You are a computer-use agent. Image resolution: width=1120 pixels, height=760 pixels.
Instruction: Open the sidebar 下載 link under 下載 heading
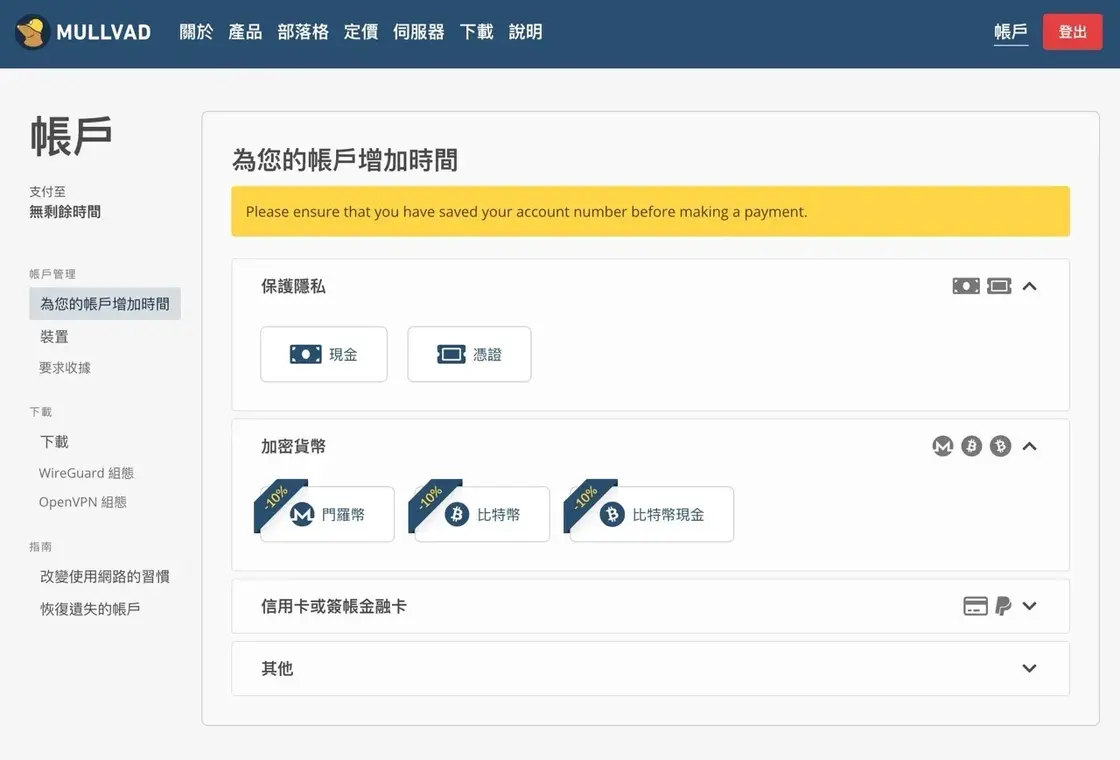coord(54,442)
